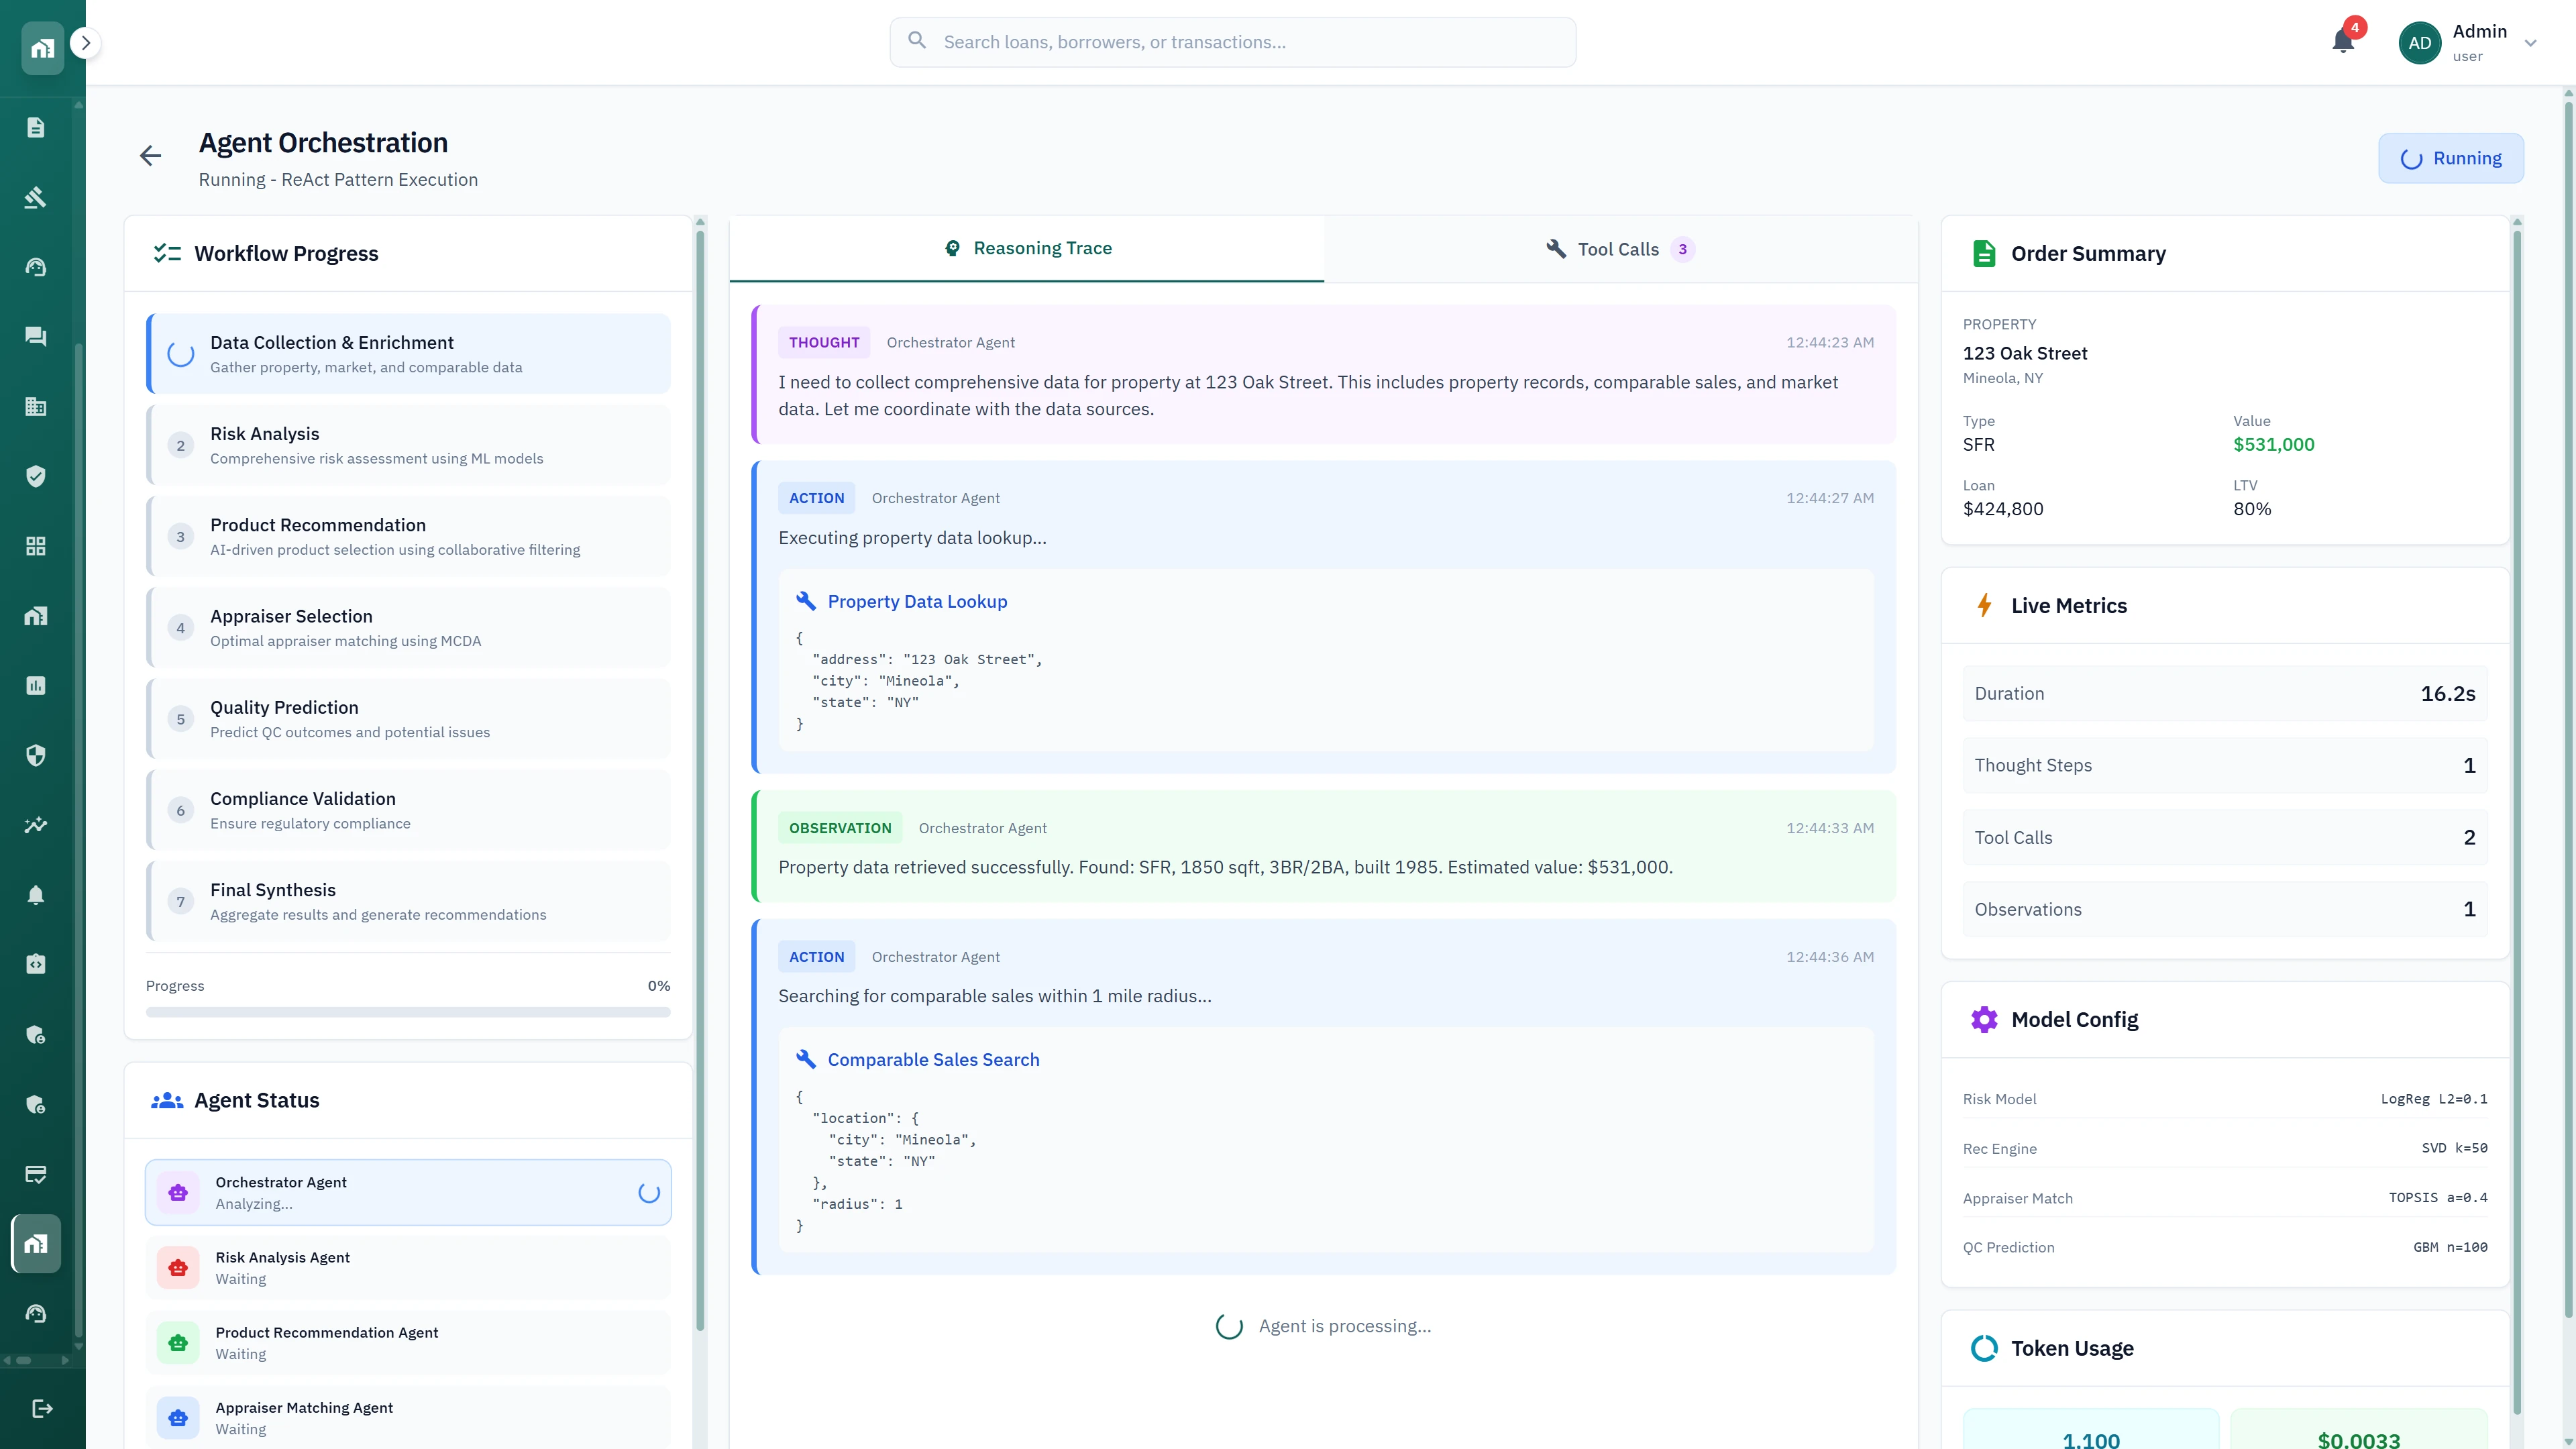This screenshot has width=2576, height=1449.
Task: Click the highlighted Agent Orchestration sidebar icon
Action: (x=36, y=1244)
